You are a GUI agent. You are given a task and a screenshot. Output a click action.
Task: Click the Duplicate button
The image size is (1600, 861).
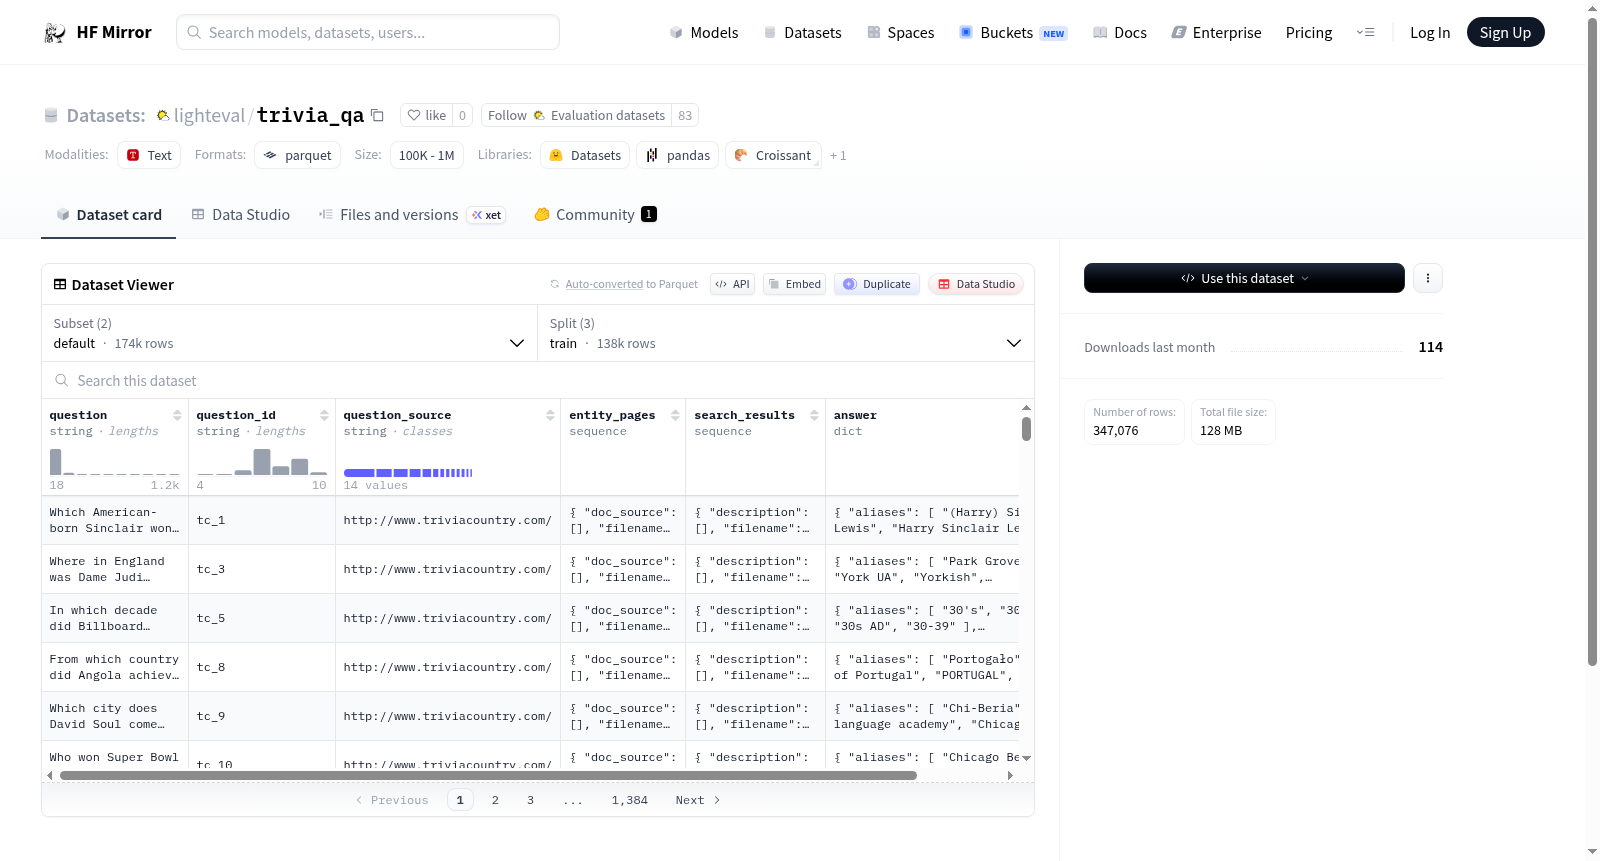[x=877, y=284]
